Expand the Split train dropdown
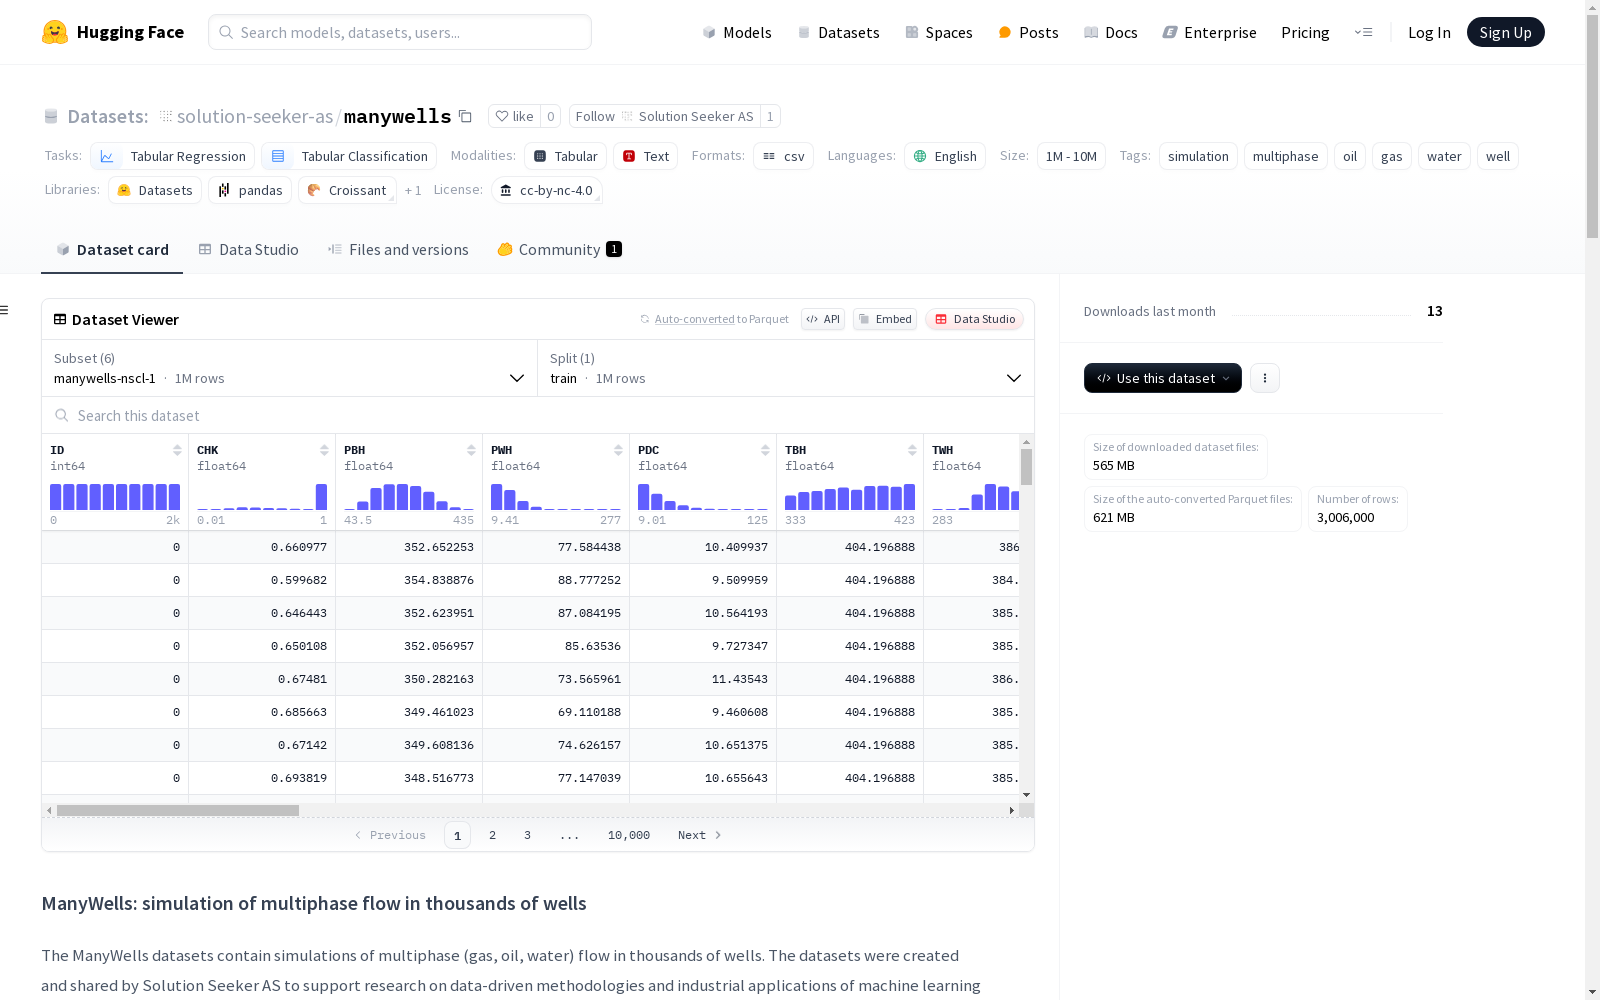The width and height of the screenshot is (1600, 1000). coord(786,368)
